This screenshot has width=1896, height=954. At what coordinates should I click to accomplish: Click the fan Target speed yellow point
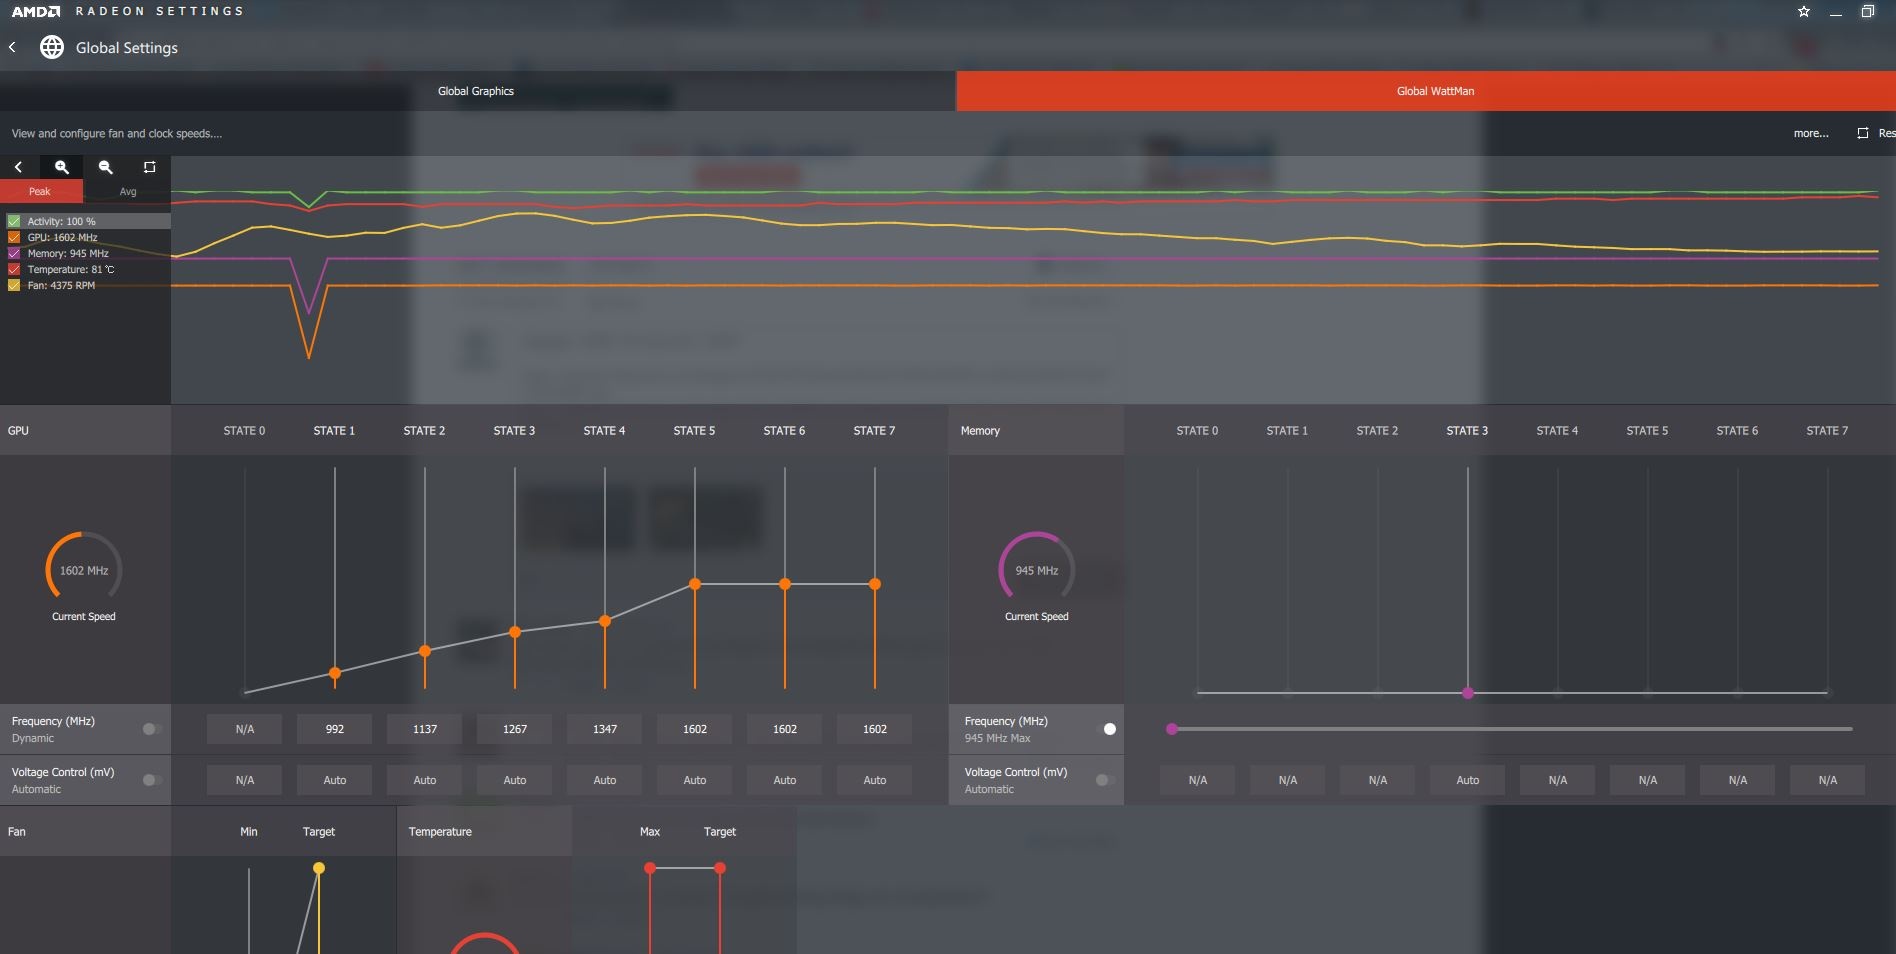pyautogui.click(x=319, y=868)
